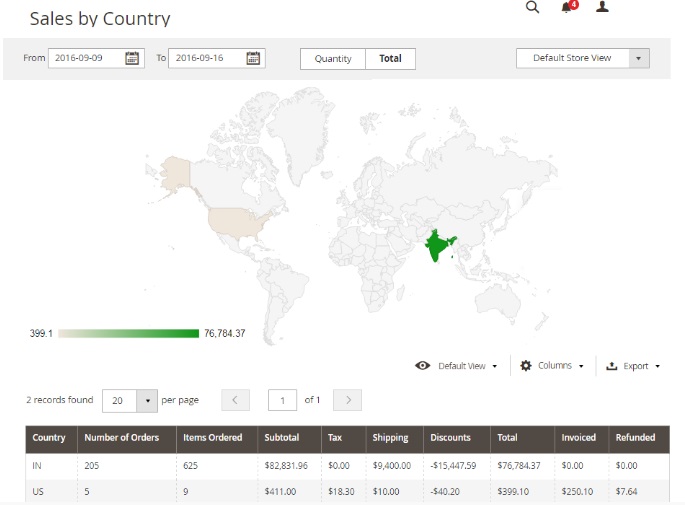Open the notifications bell icon
This screenshot has width=685, height=505.
(567, 7)
